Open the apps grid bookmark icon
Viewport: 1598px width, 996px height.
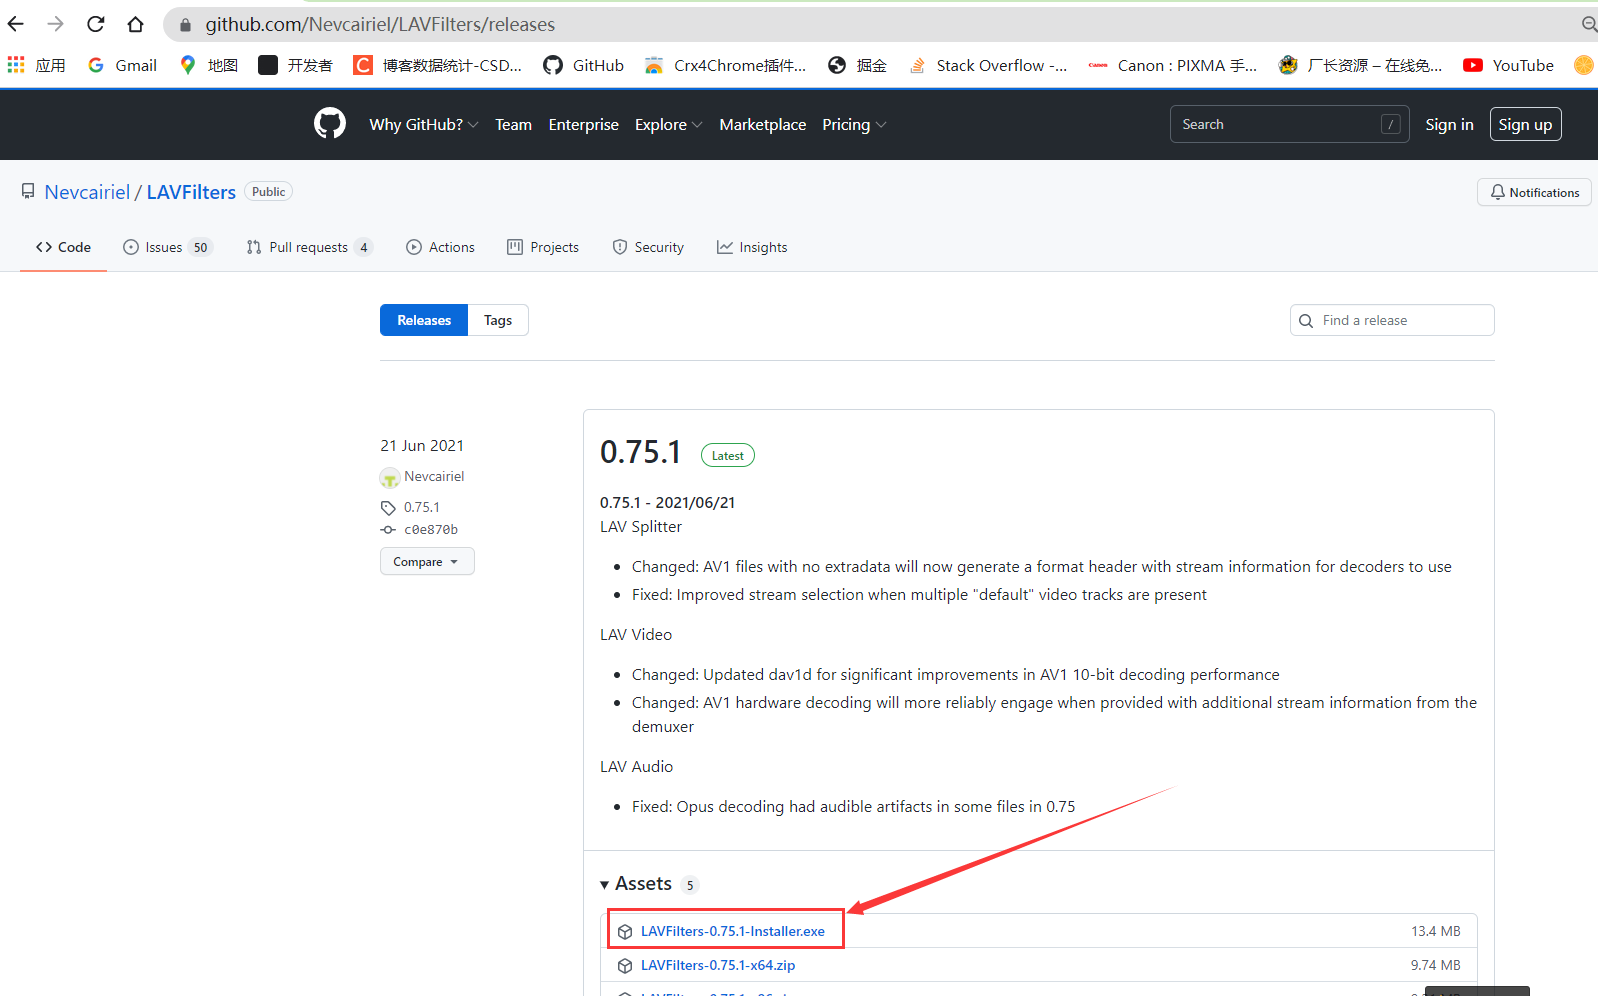pyautogui.click(x=16, y=65)
